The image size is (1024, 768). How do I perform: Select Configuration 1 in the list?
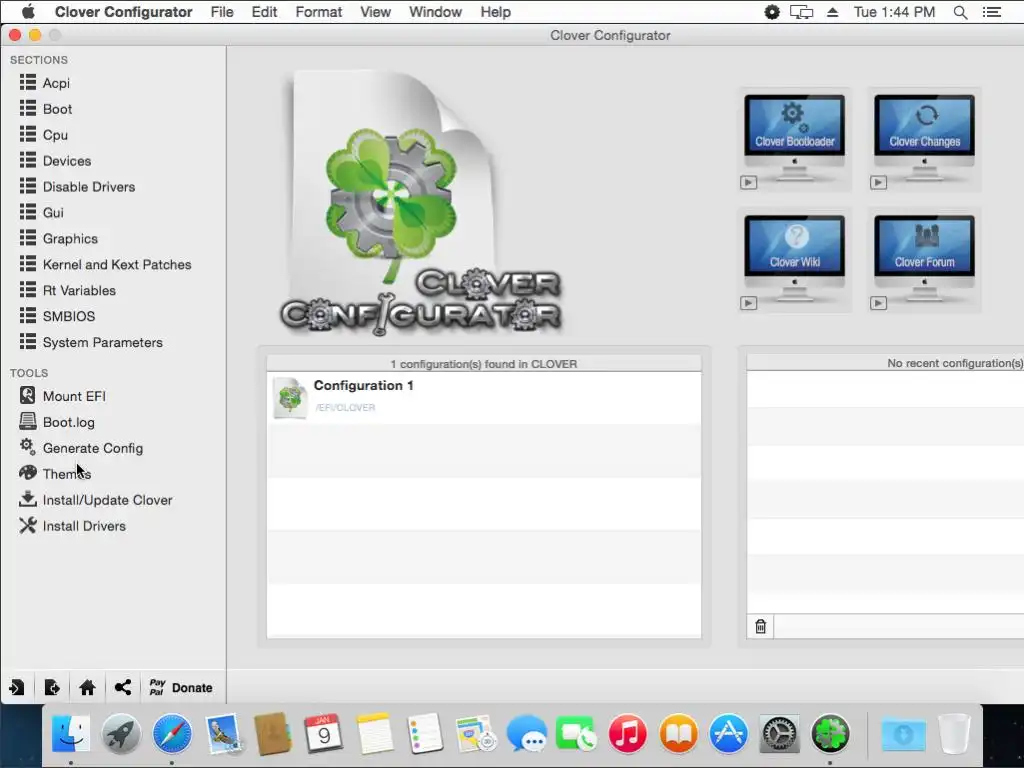point(484,398)
